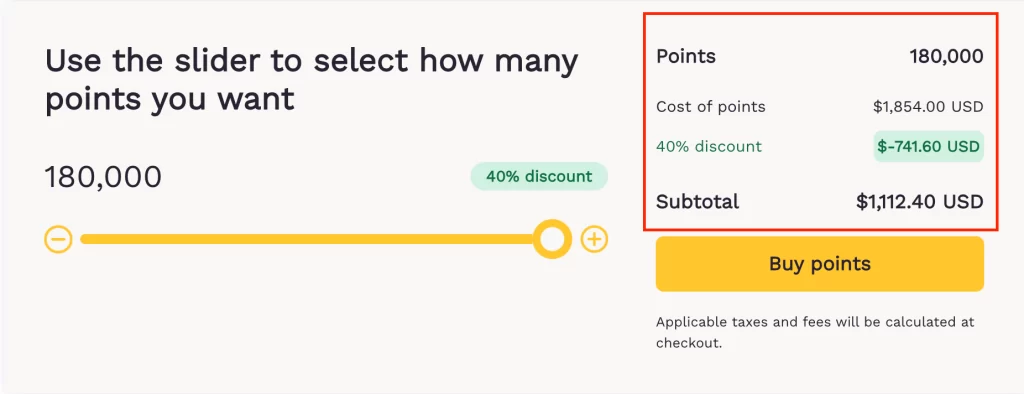This screenshot has height=394, width=1024.
Task: Click the Cost of points label
Action: (711, 107)
